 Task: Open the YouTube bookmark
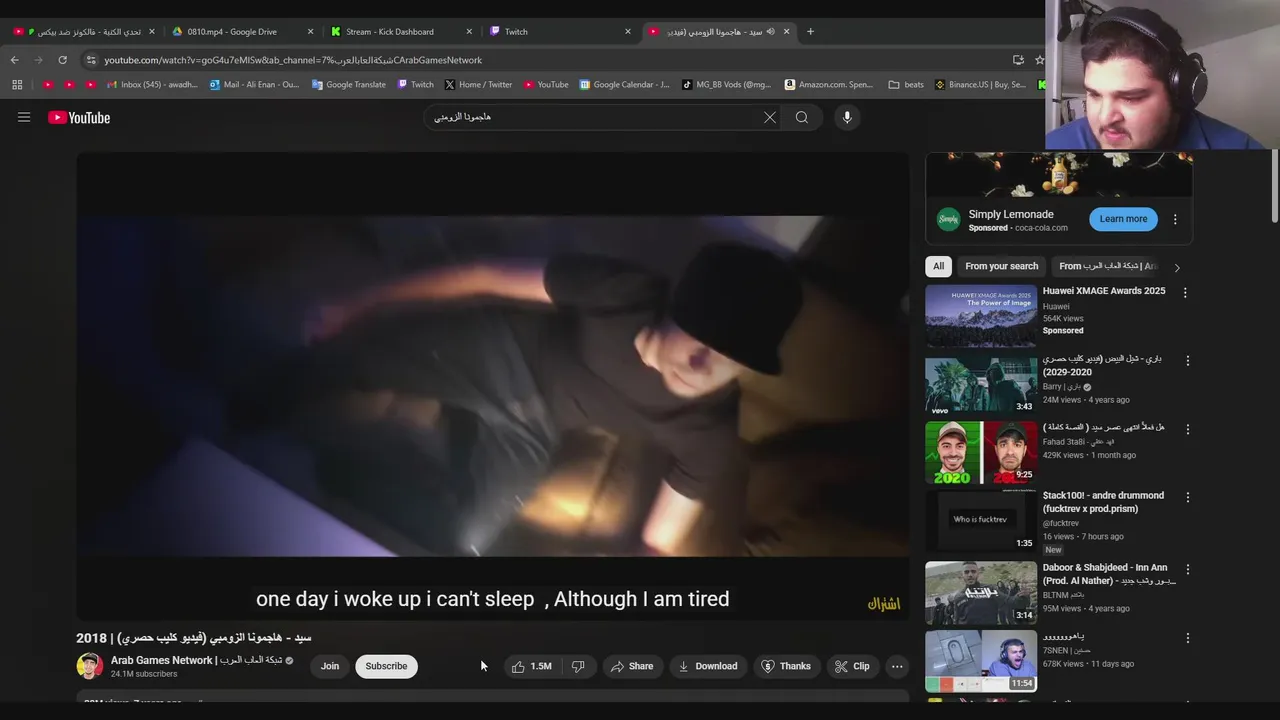[546, 85]
